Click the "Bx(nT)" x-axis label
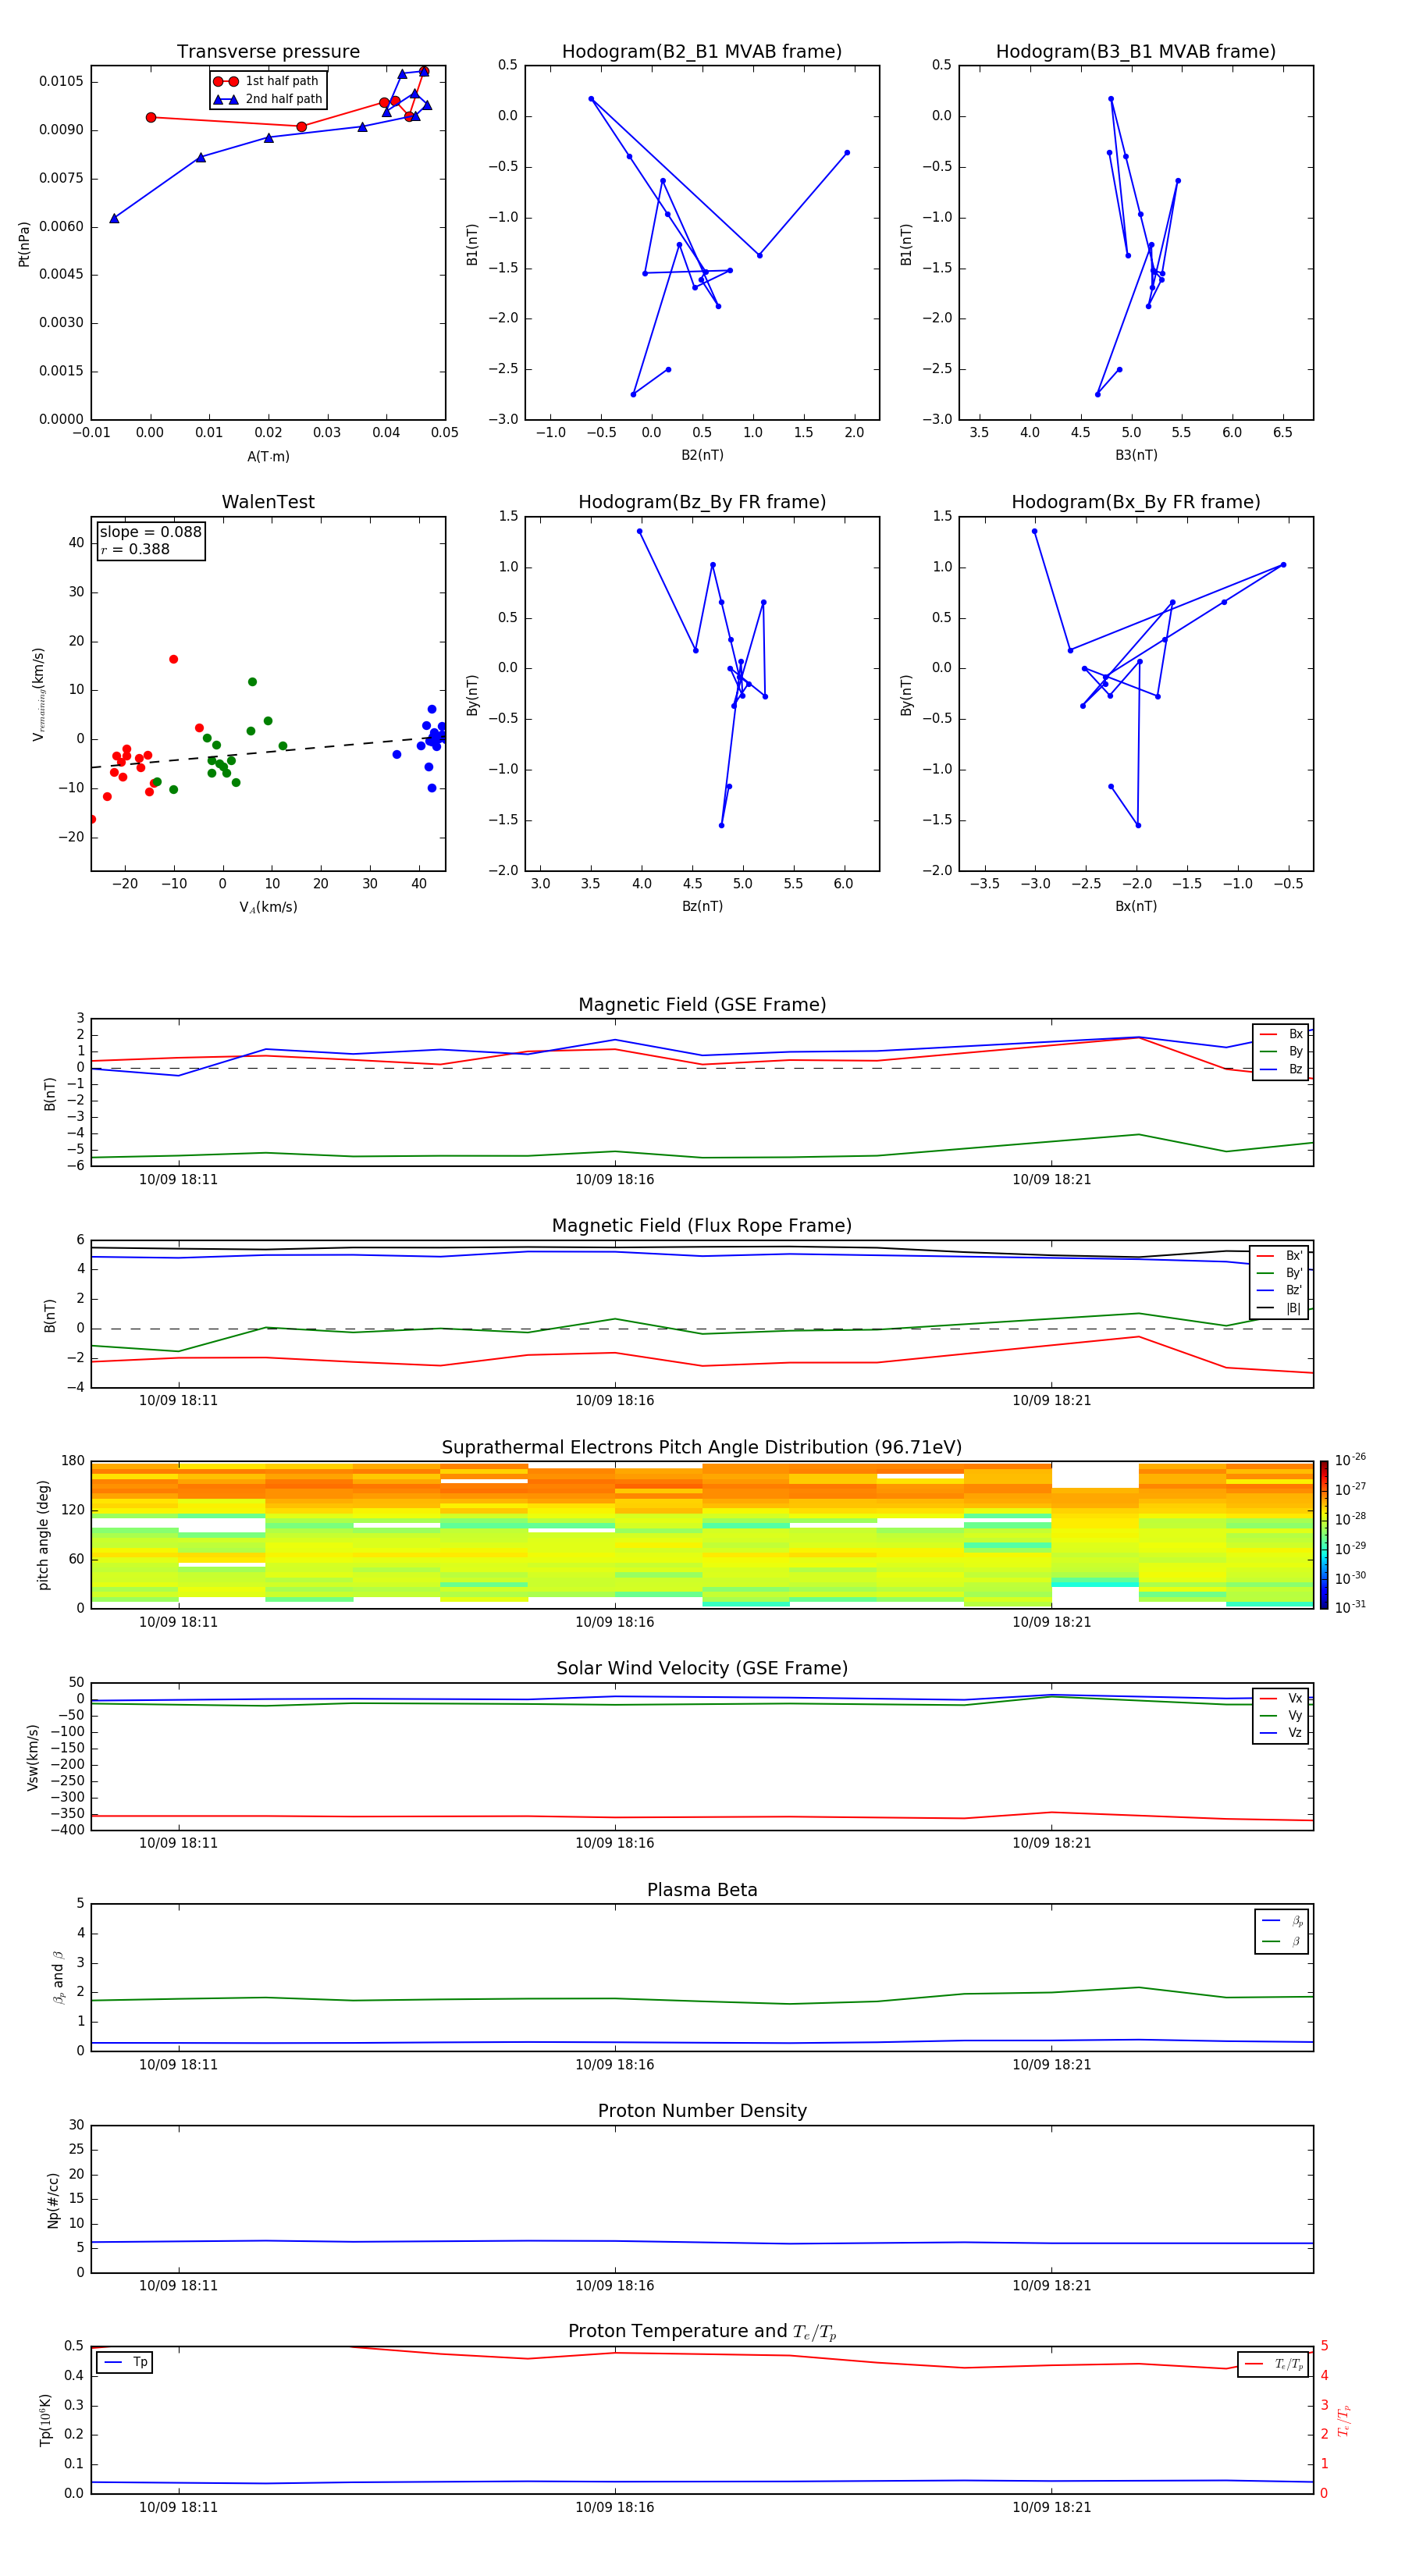1405x2576 pixels. tap(1136, 906)
